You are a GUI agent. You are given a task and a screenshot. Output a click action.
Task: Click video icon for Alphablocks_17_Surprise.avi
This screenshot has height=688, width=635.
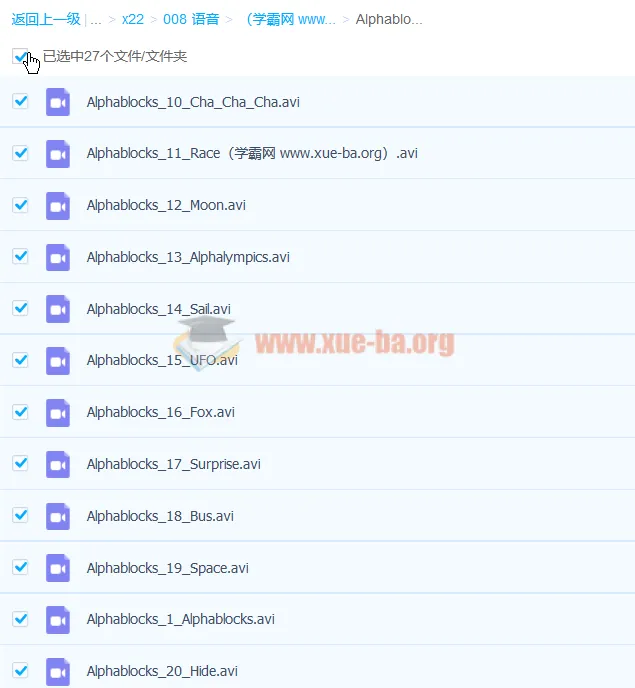(58, 464)
